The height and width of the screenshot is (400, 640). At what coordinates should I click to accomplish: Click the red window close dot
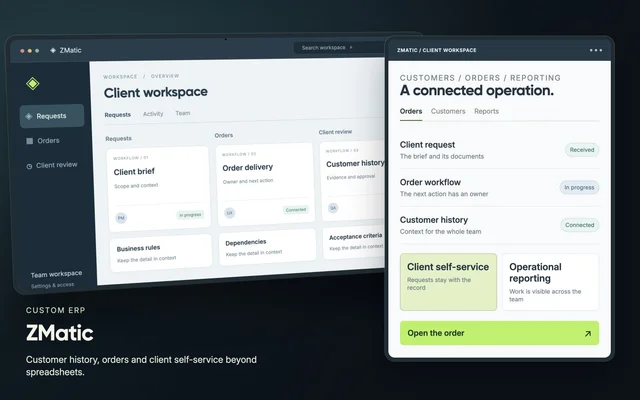click(22, 51)
